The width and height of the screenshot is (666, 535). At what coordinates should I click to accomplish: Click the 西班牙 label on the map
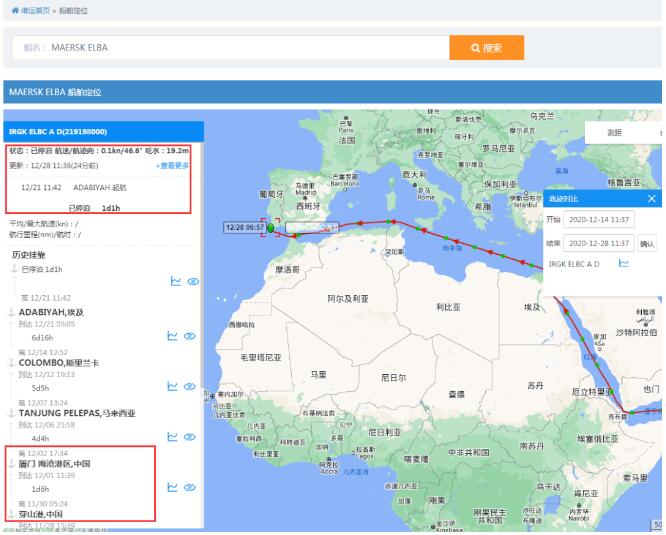tap(308, 206)
